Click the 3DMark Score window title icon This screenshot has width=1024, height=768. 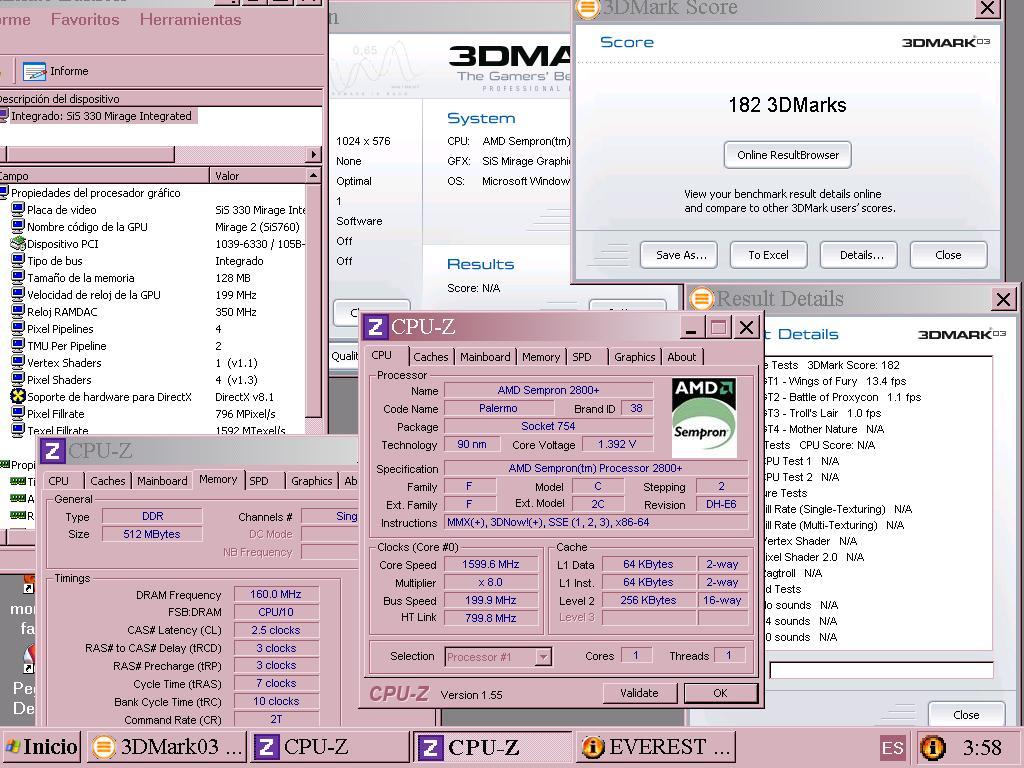pyautogui.click(x=586, y=8)
